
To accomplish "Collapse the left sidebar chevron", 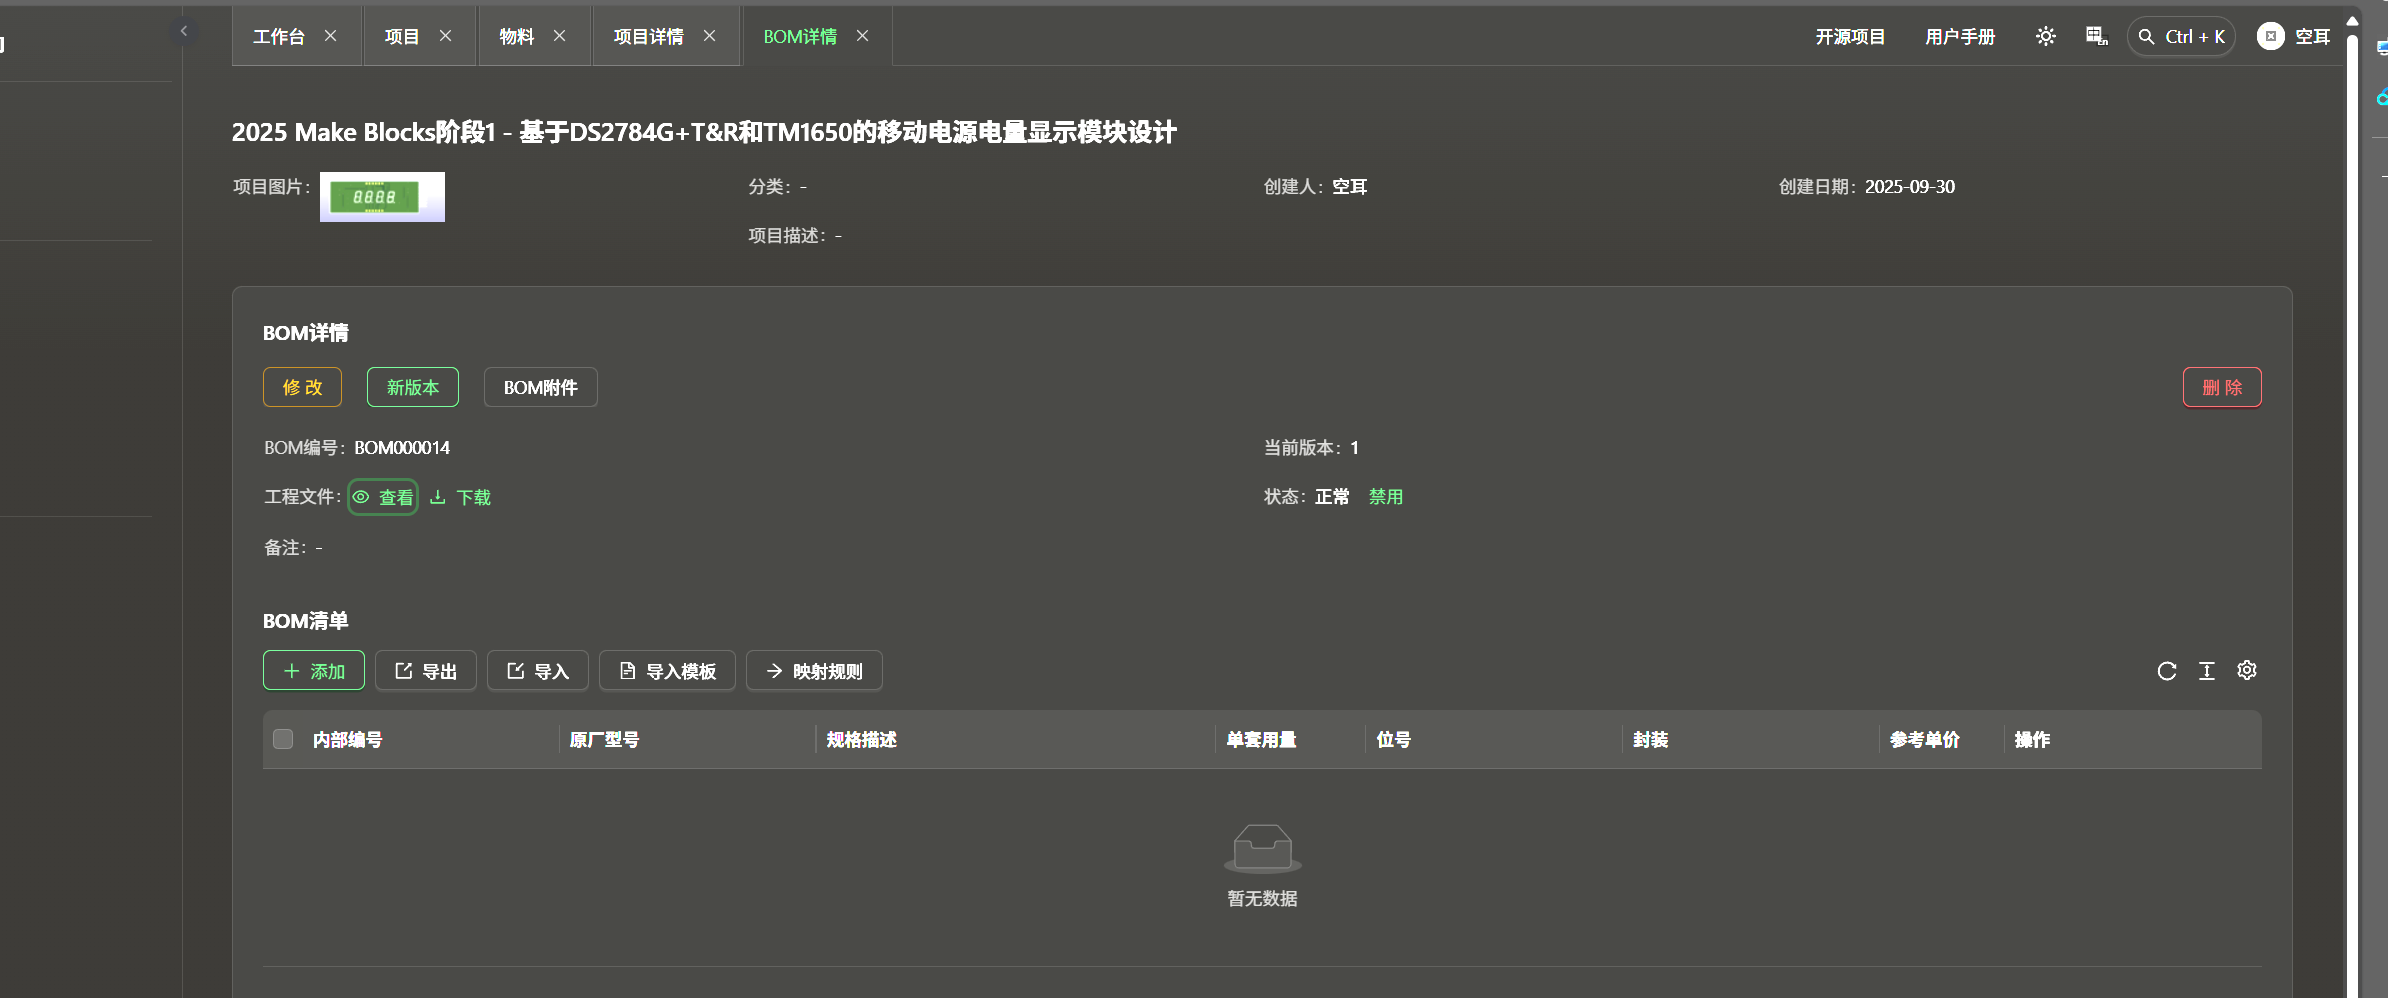I will 184,31.
